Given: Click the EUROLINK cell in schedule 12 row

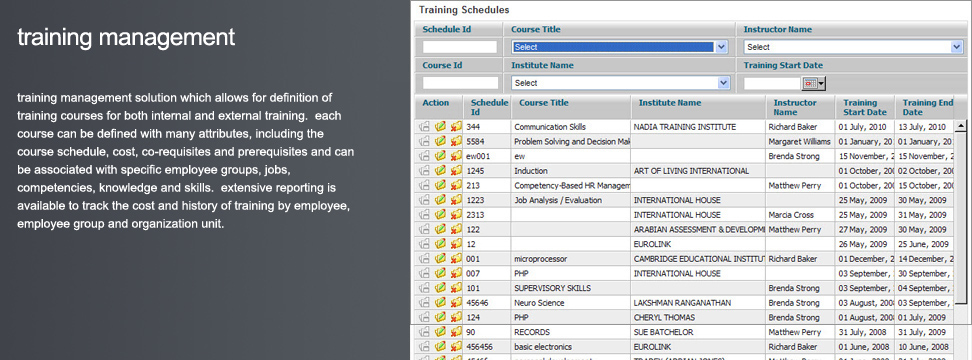Looking at the screenshot, I should tap(698, 244).
